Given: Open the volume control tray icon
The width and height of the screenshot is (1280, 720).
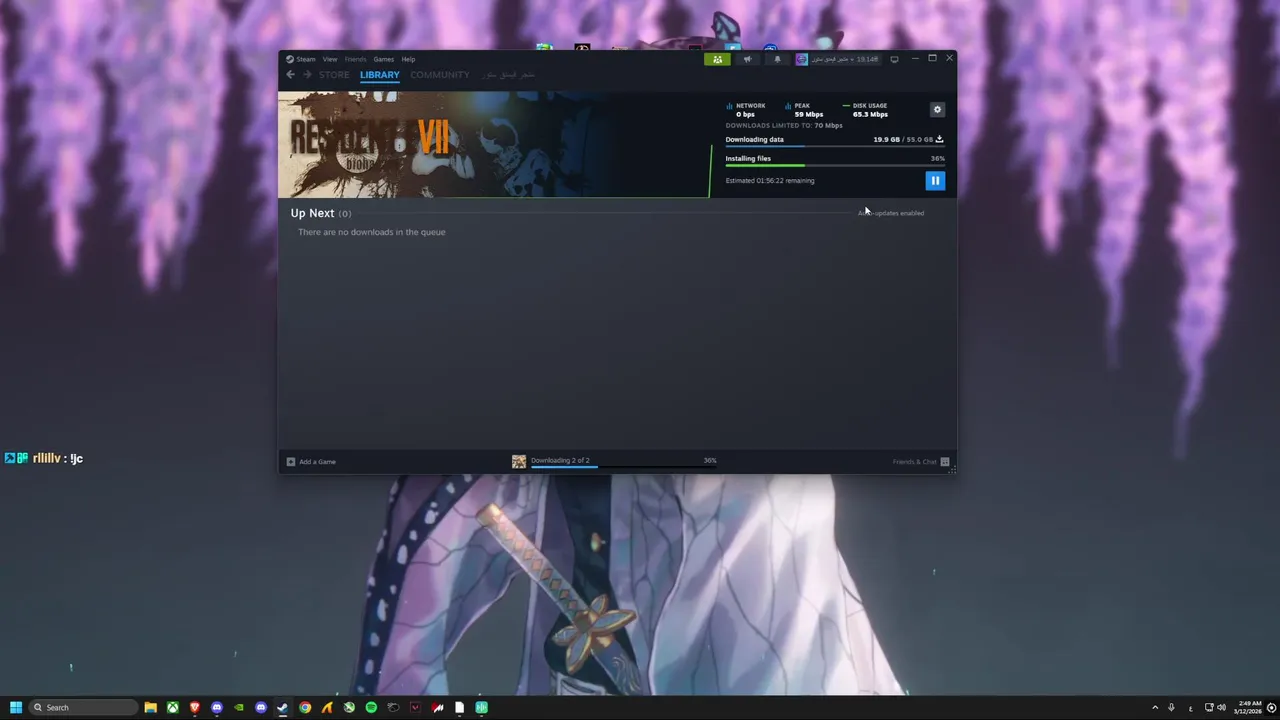Looking at the screenshot, I should click(1222, 707).
